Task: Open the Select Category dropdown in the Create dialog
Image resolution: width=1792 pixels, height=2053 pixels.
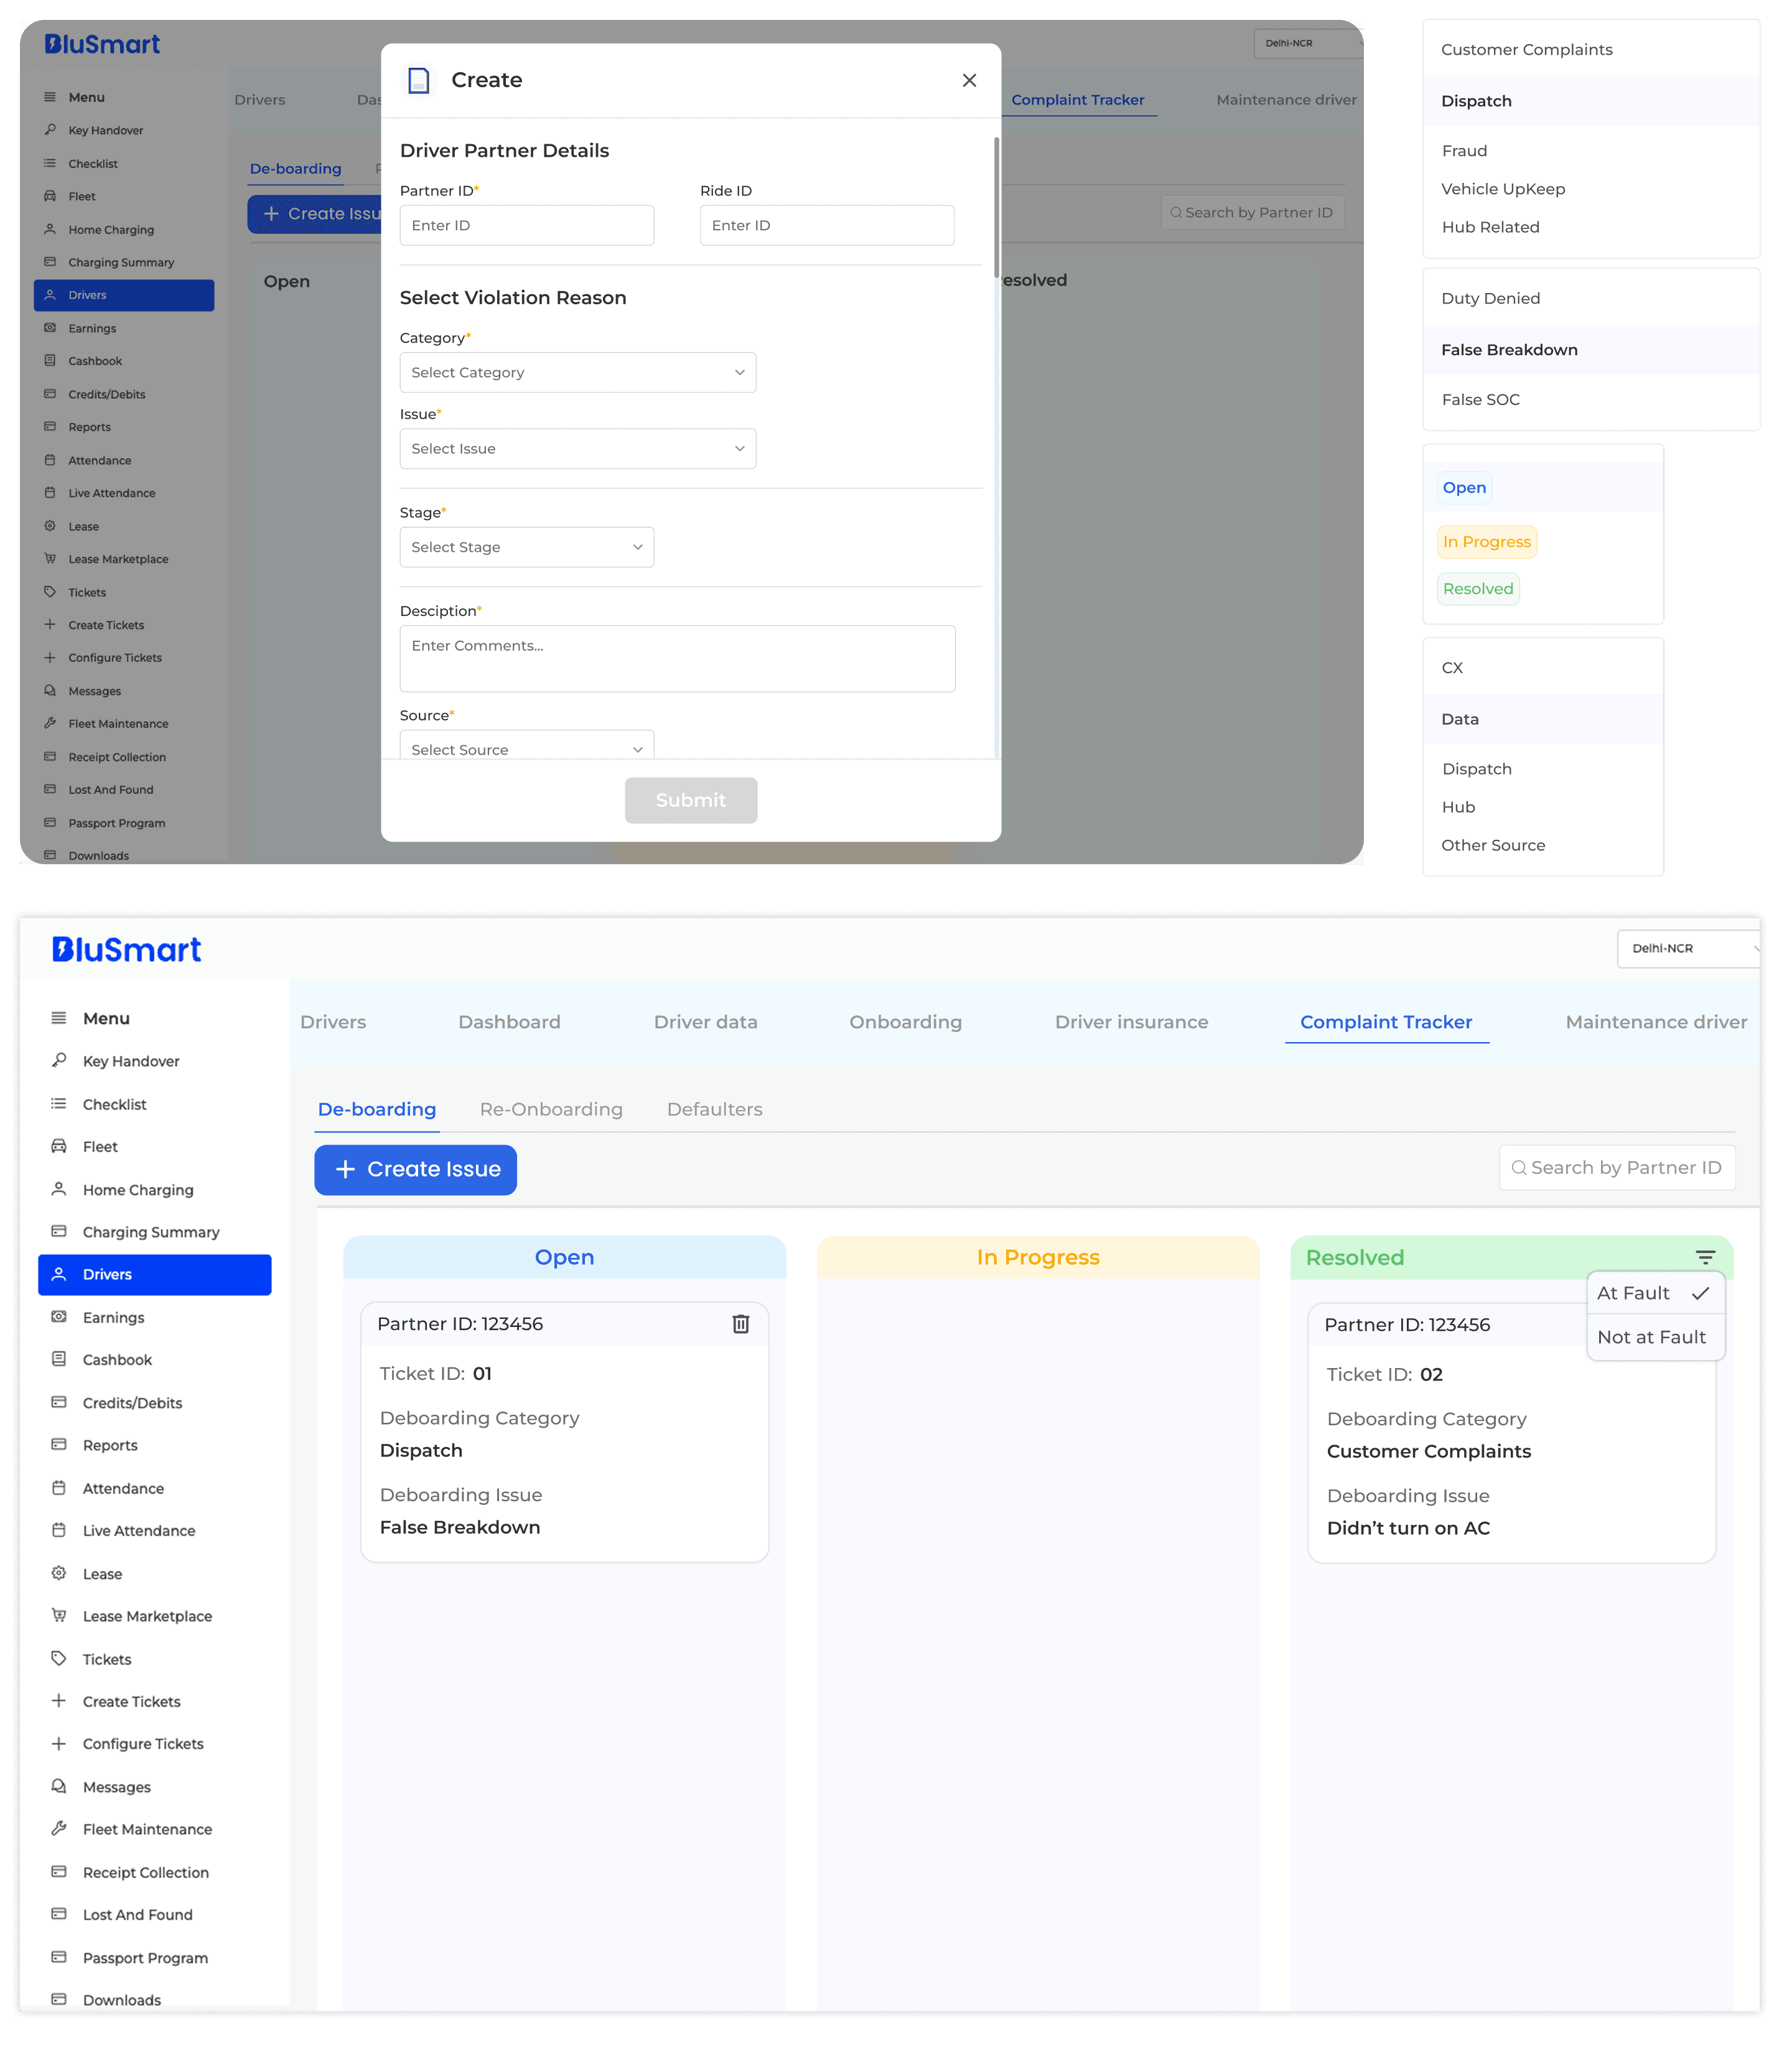Action: (x=577, y=372)
